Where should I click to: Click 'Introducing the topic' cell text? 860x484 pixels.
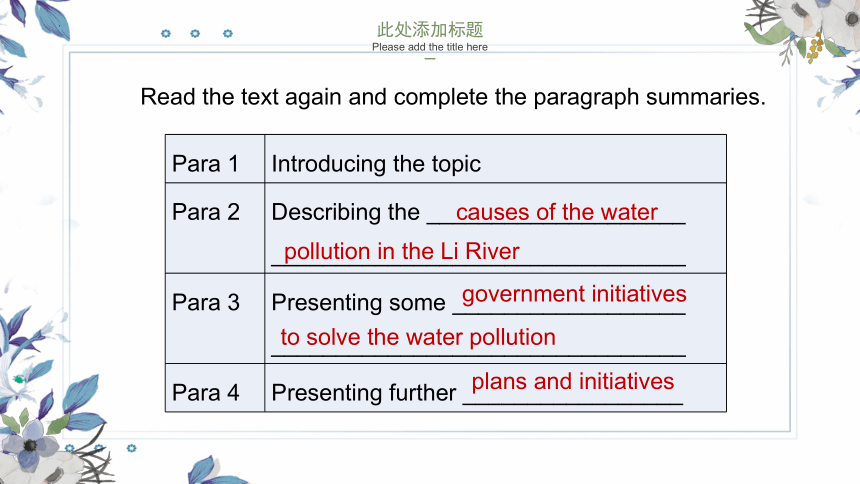tap(376, 164)
